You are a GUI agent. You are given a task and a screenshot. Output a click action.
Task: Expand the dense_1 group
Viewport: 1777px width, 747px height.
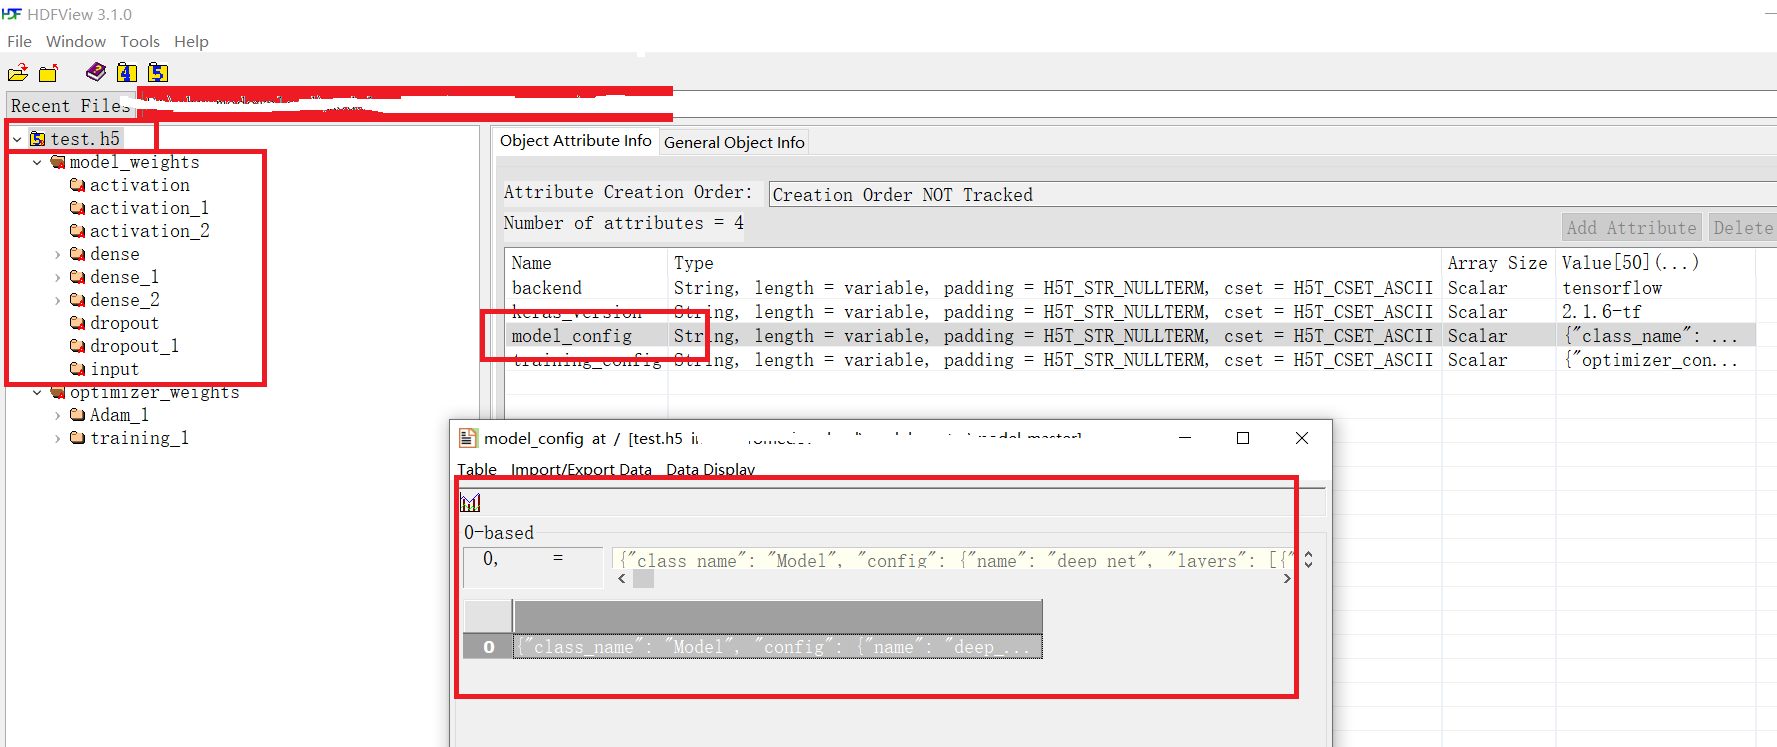(x=57, y=278)
